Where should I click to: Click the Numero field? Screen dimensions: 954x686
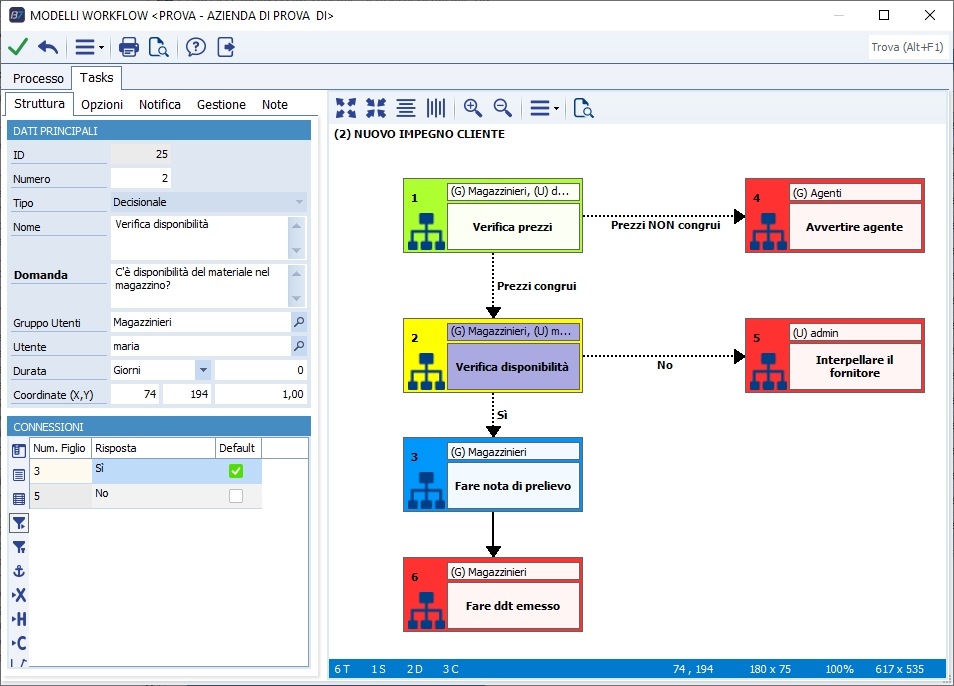pyautogui.click(x=141, y=178)
